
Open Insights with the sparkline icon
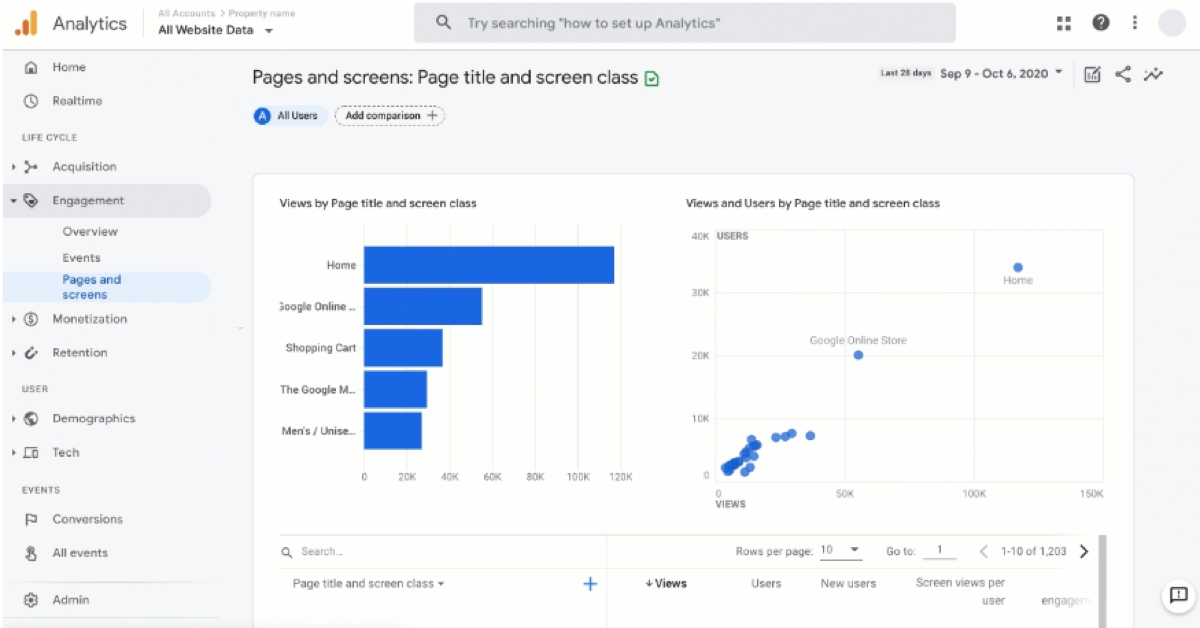click(1152, 74)
